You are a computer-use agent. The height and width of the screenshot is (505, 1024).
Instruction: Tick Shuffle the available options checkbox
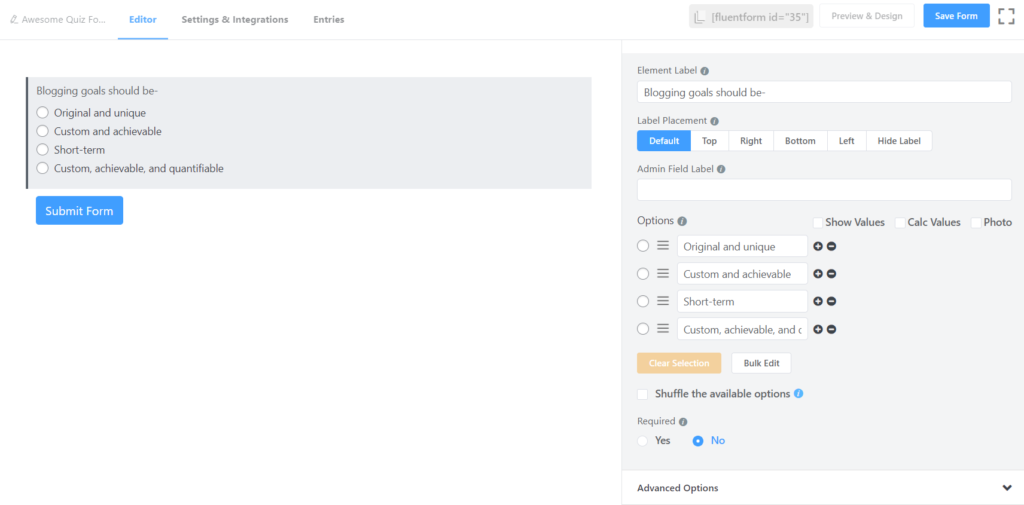point(643,394)
